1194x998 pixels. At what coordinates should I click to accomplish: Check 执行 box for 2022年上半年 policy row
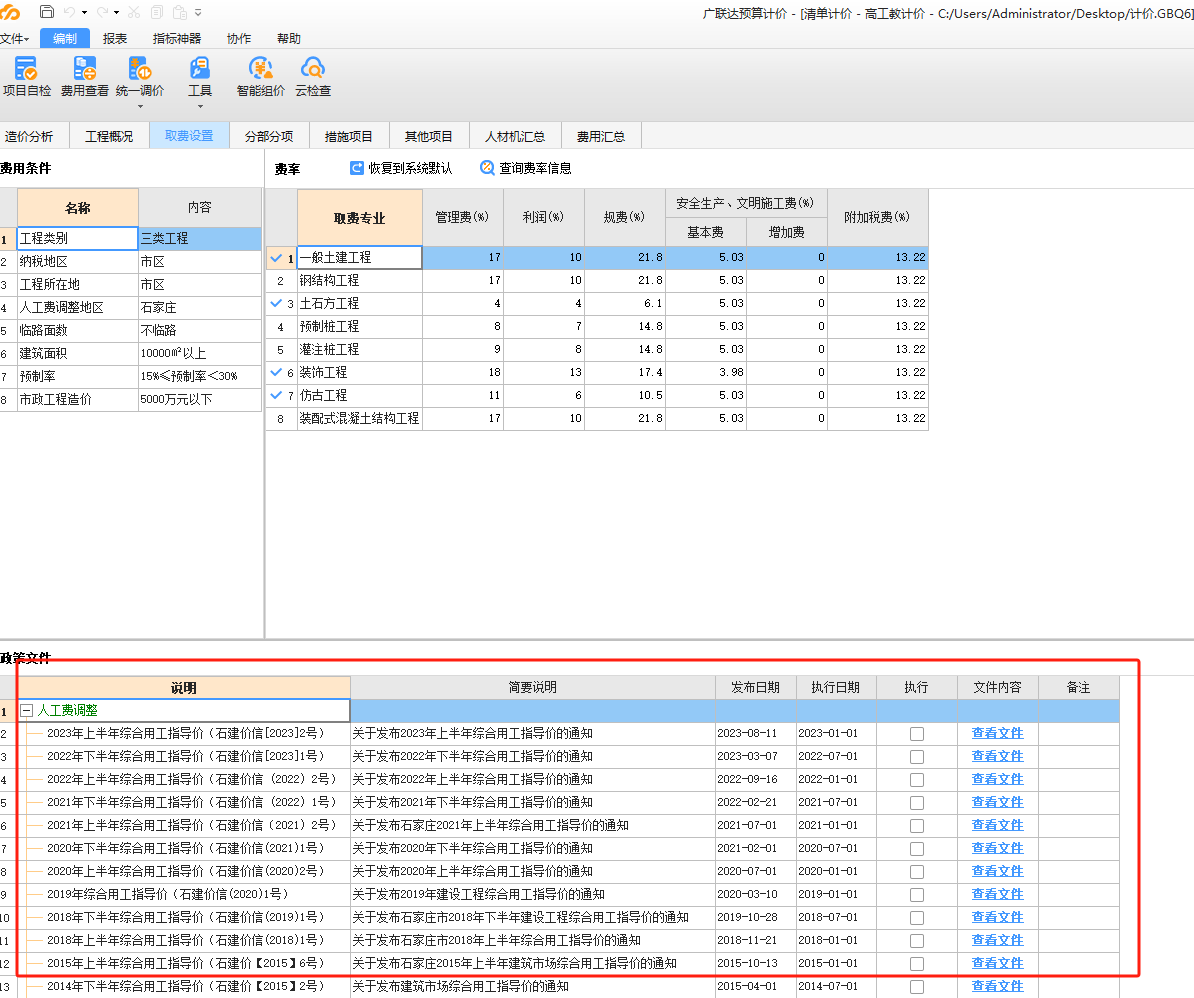[917, 780]
